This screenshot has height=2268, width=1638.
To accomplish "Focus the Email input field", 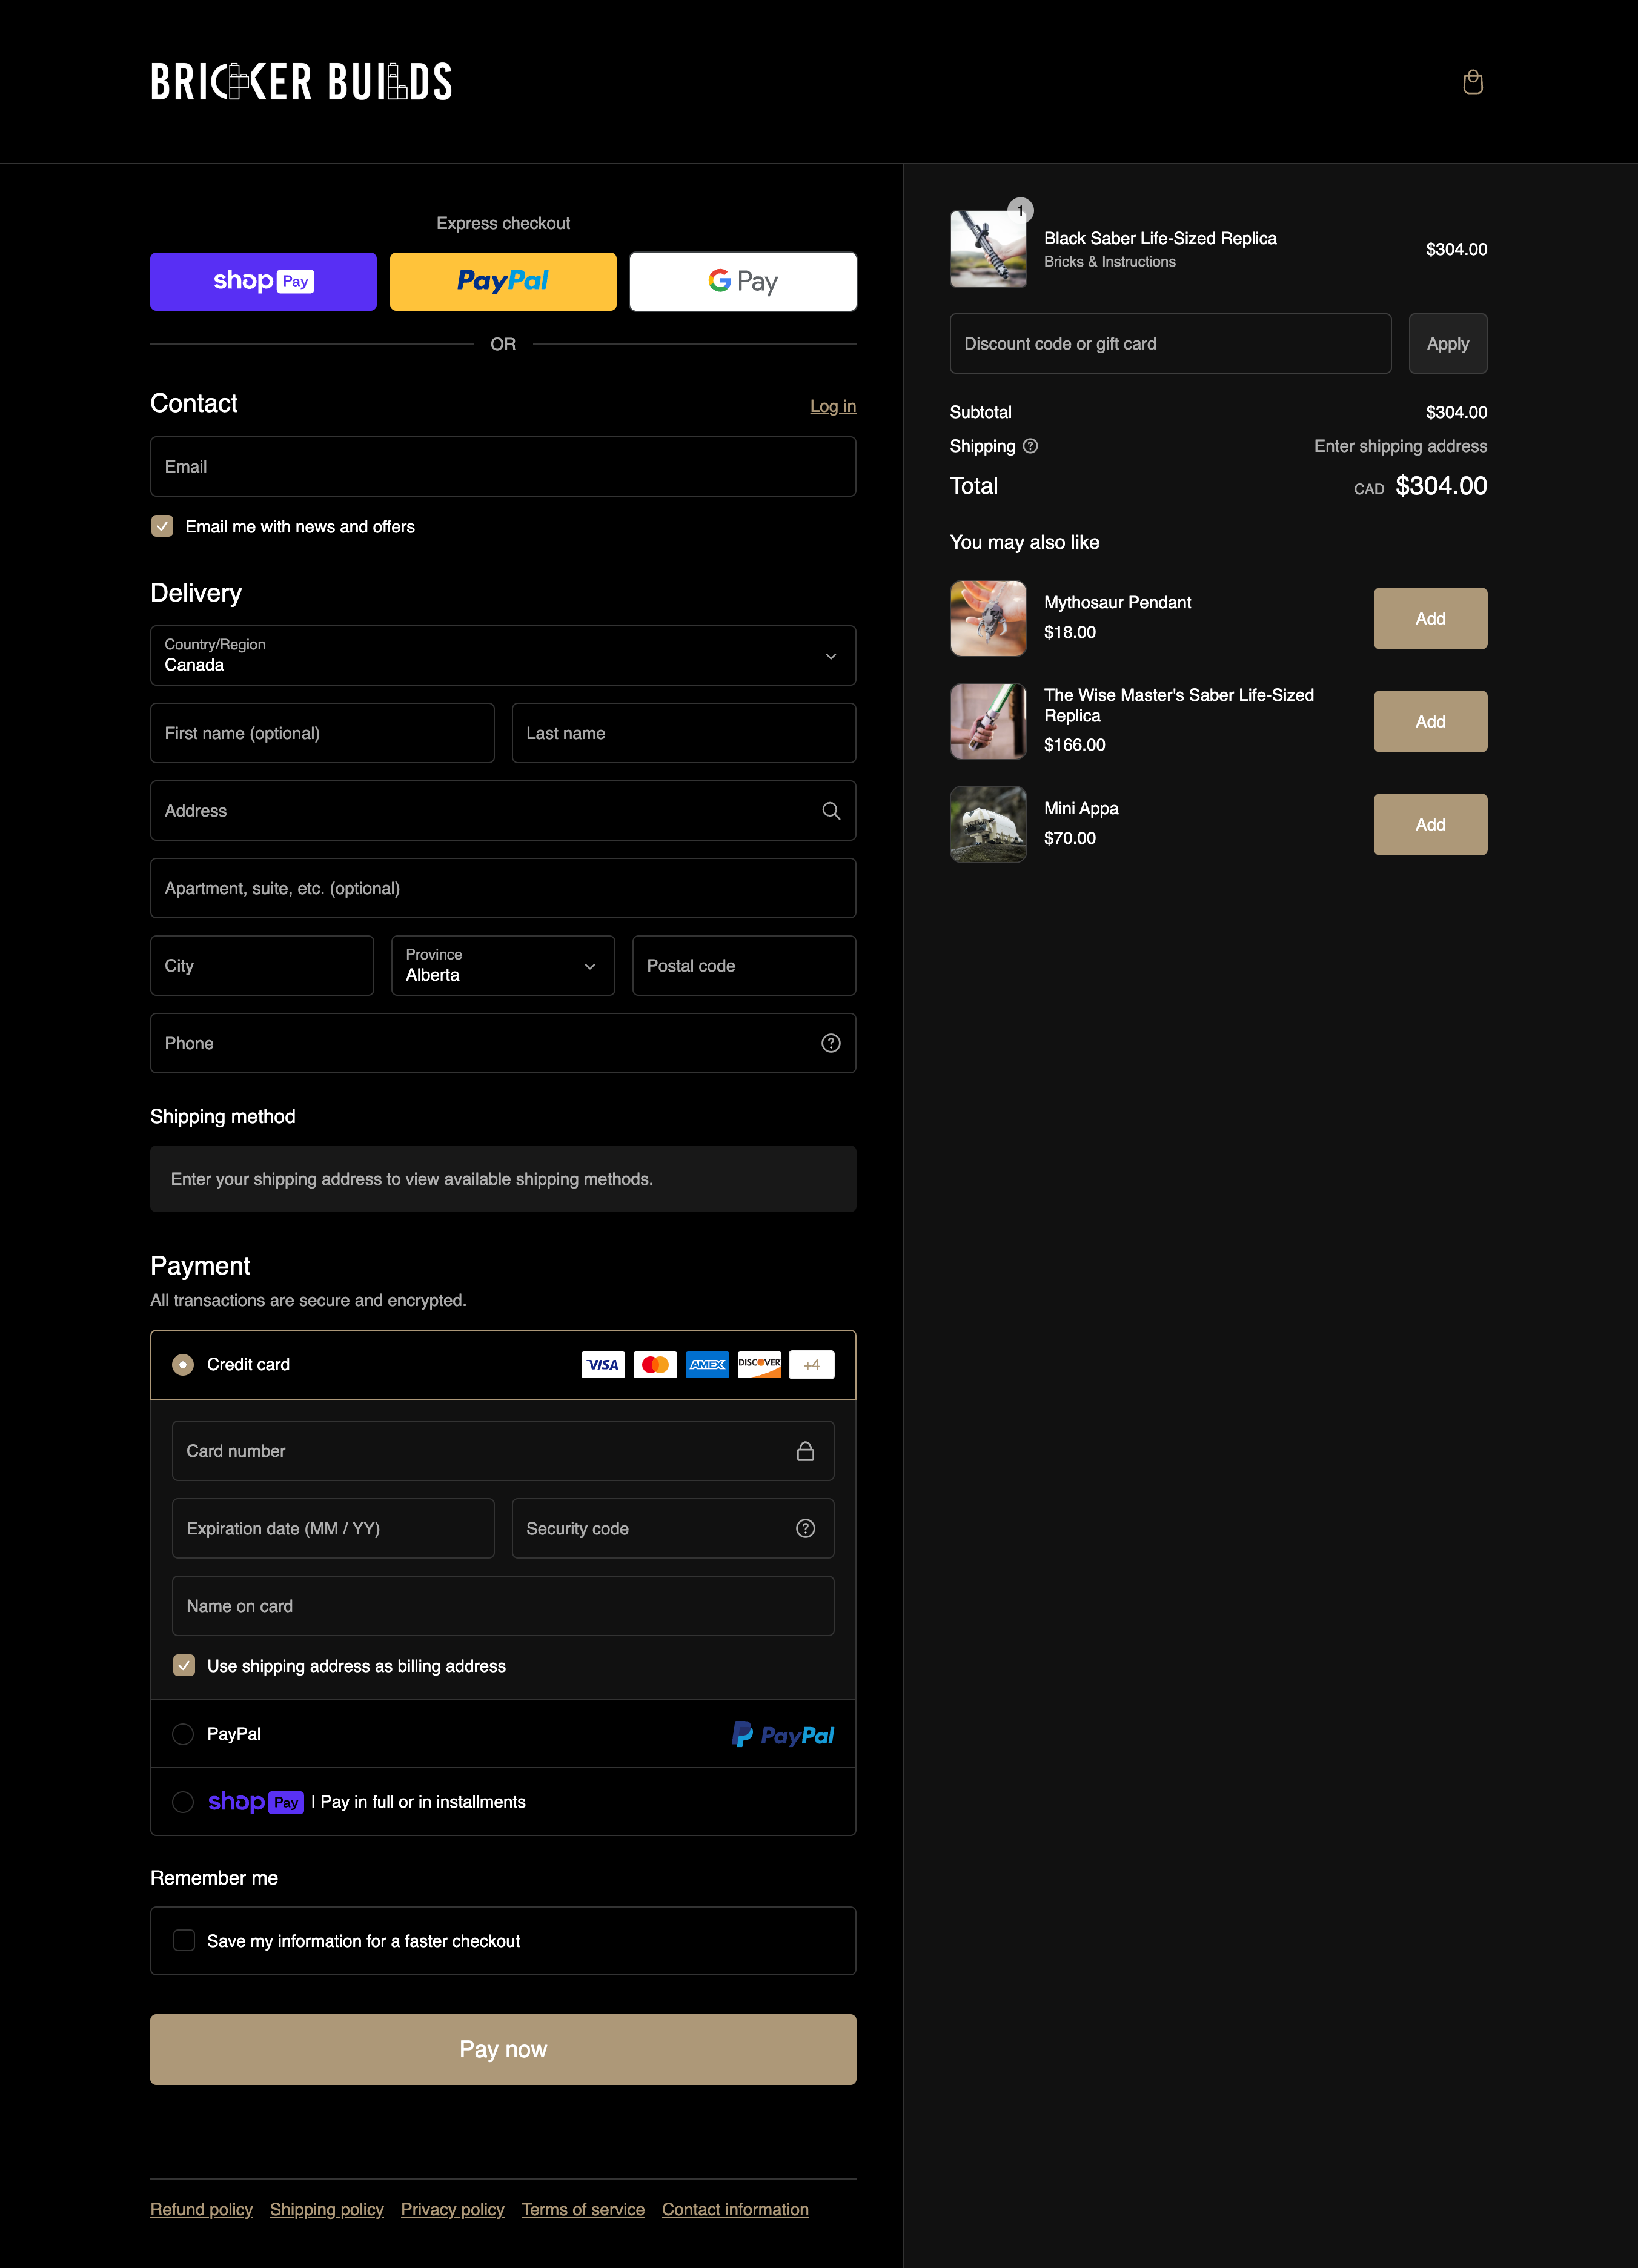I will [503, 467].
